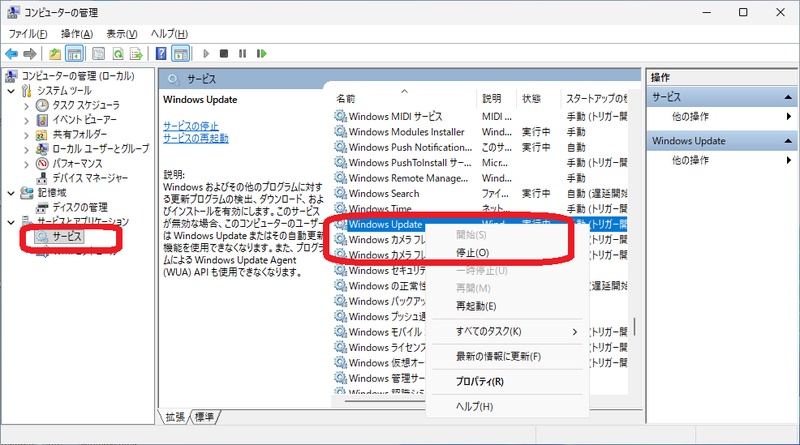This screenshot has width=800, height=445.
Task: Collapse Windows Update section in 操作 pane
Action: (x=788, y=141)
